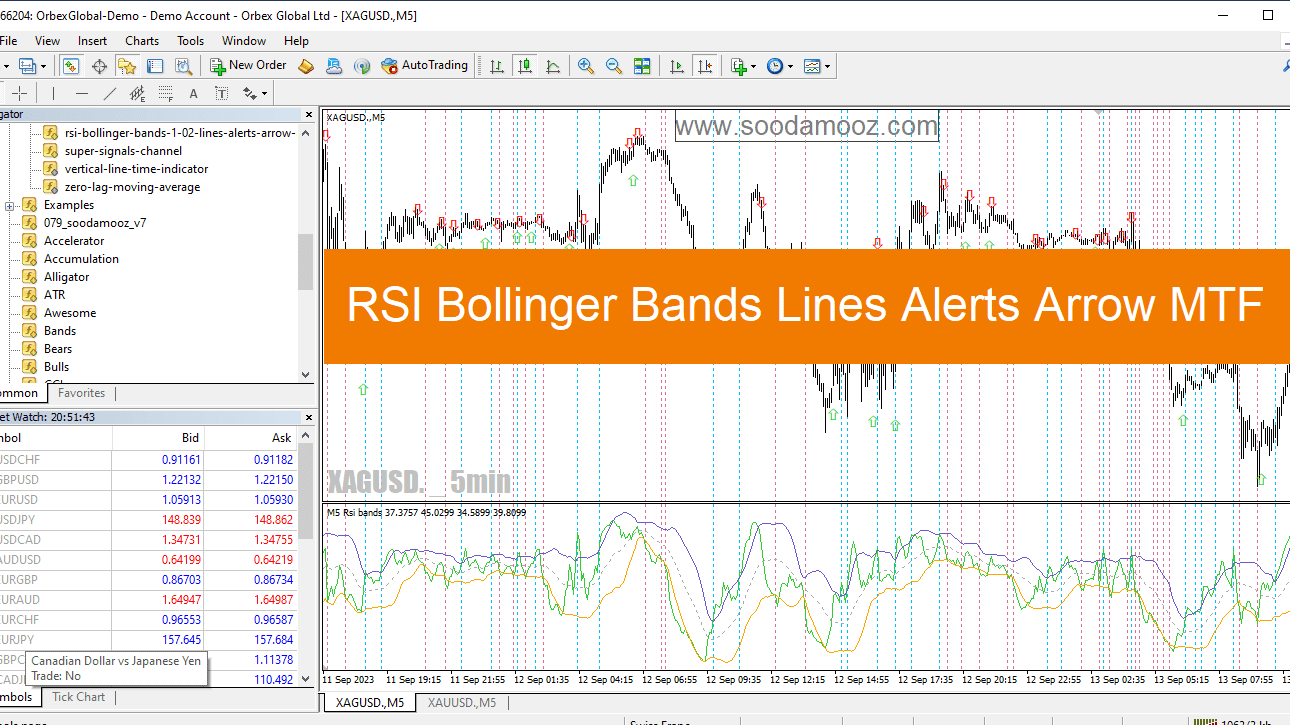Toggle the chart shift icon

pos(705,66)
